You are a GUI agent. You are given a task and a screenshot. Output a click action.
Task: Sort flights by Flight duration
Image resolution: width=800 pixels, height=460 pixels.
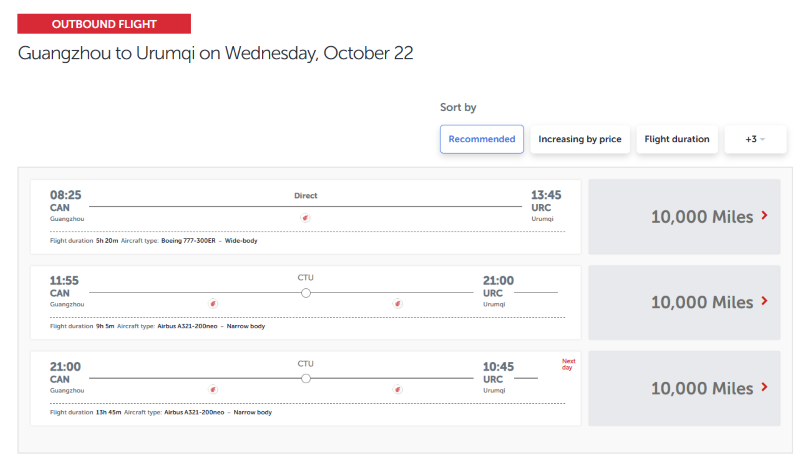[x=677, y=139]
